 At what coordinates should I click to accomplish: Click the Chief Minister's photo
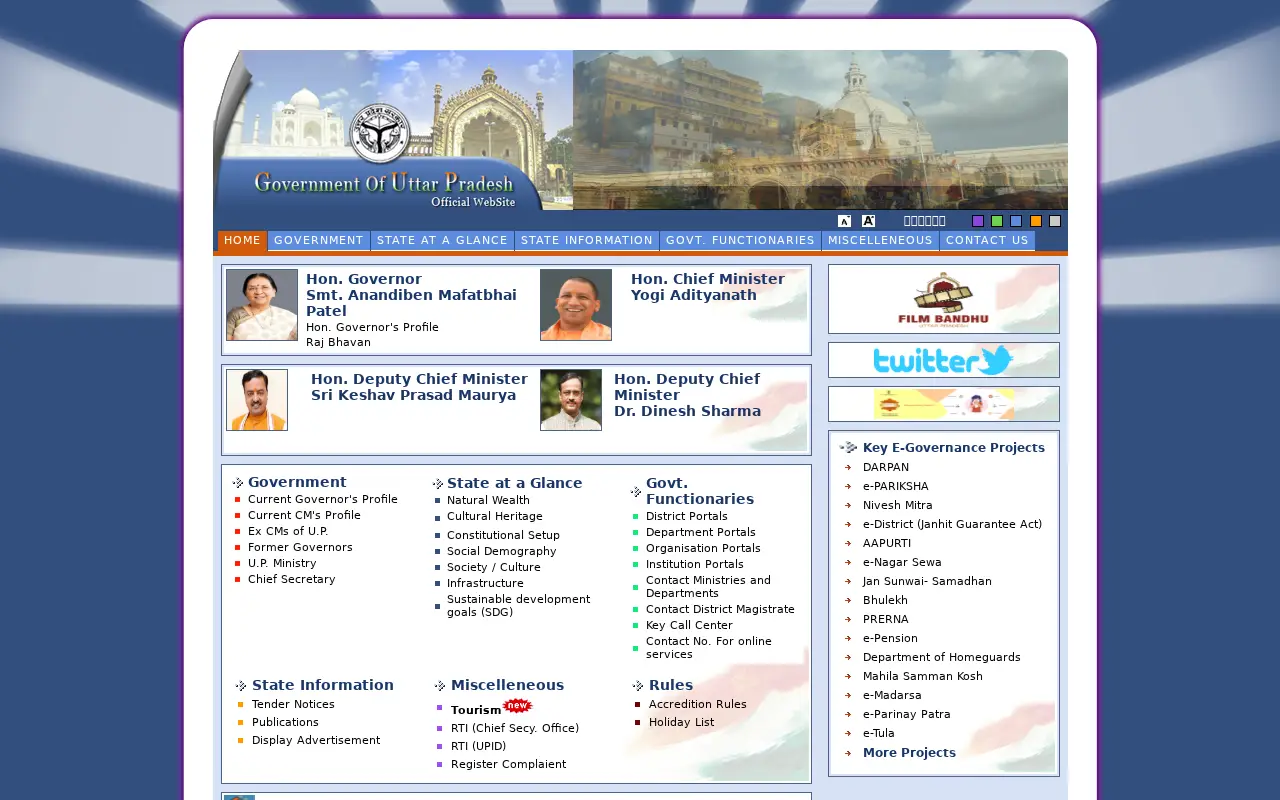pyautogui.click(x=576, y=305)
